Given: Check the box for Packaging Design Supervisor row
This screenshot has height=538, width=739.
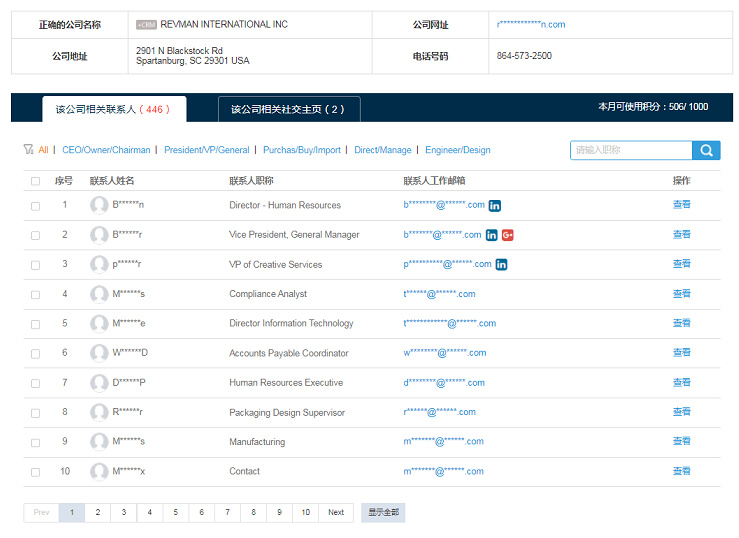Looking at the screenshot, I should coord(35,413).
